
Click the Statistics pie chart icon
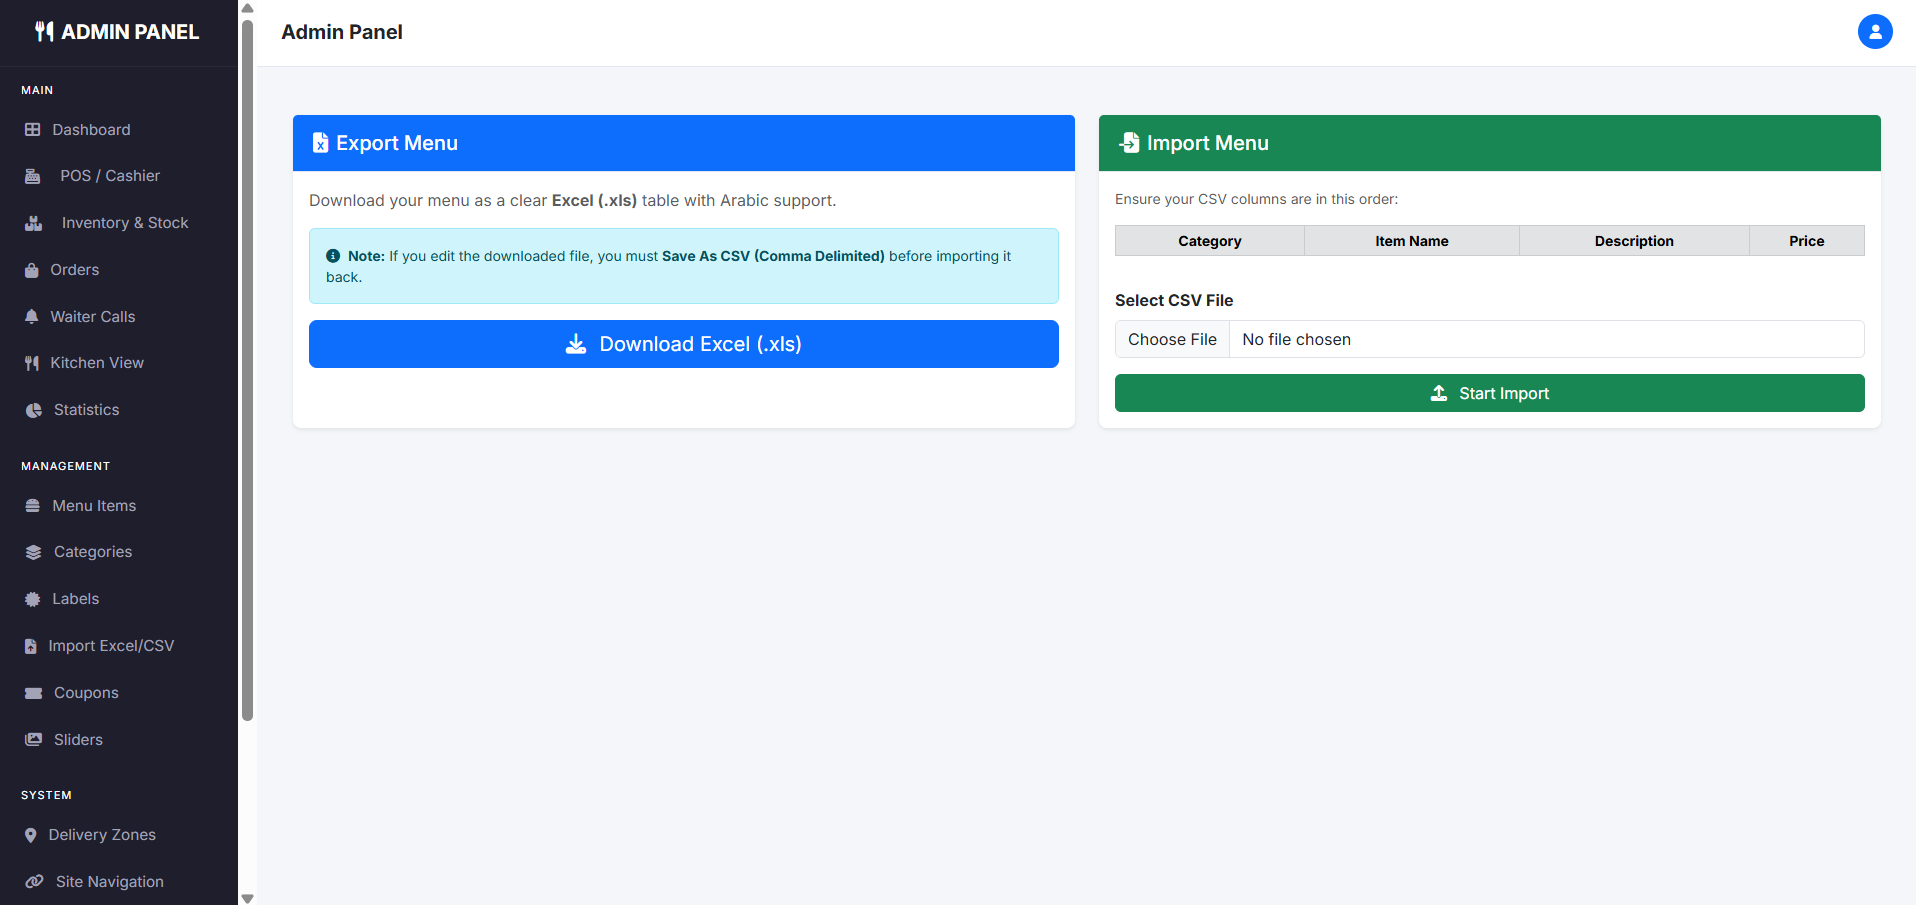tap(34, 410)
